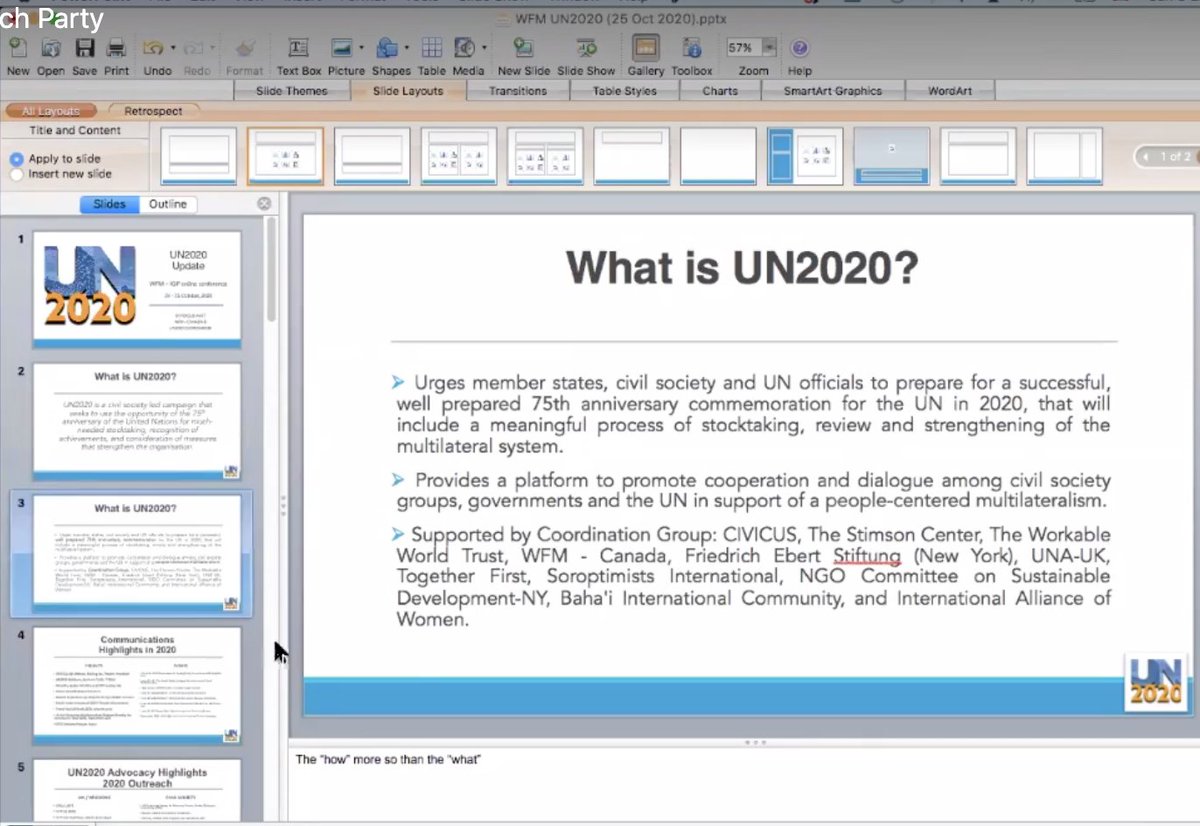Viewport: 1200px width, 826px height.
Task: Select the Apply to slide radio button
Action: coord(16,159)
